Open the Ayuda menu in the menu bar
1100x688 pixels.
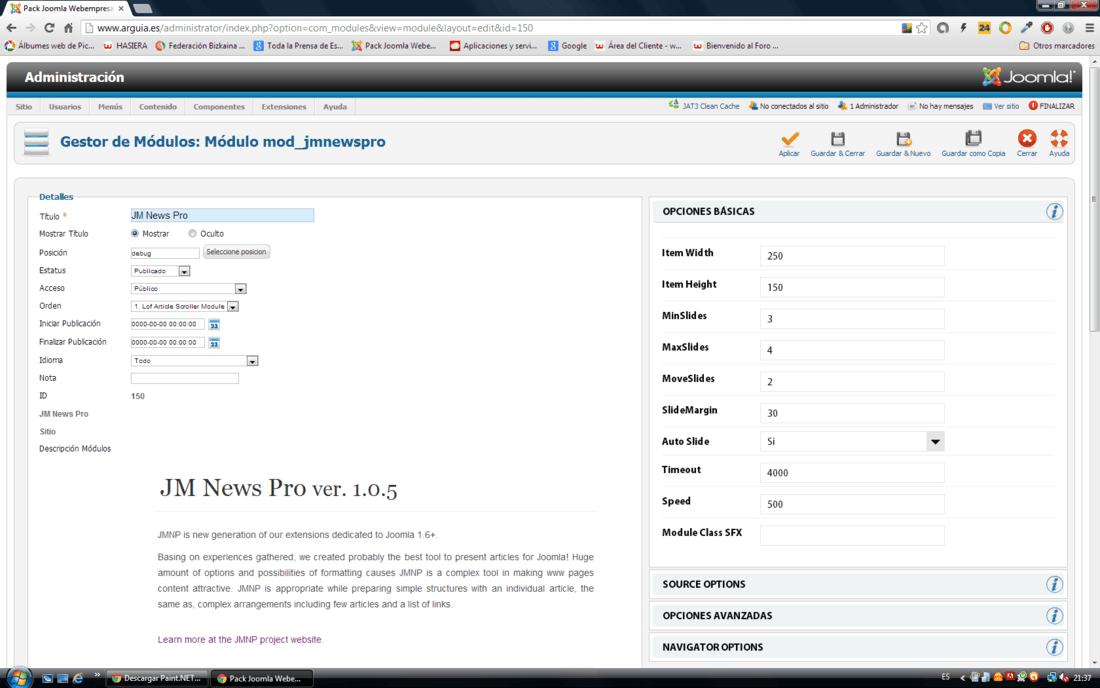335,107
